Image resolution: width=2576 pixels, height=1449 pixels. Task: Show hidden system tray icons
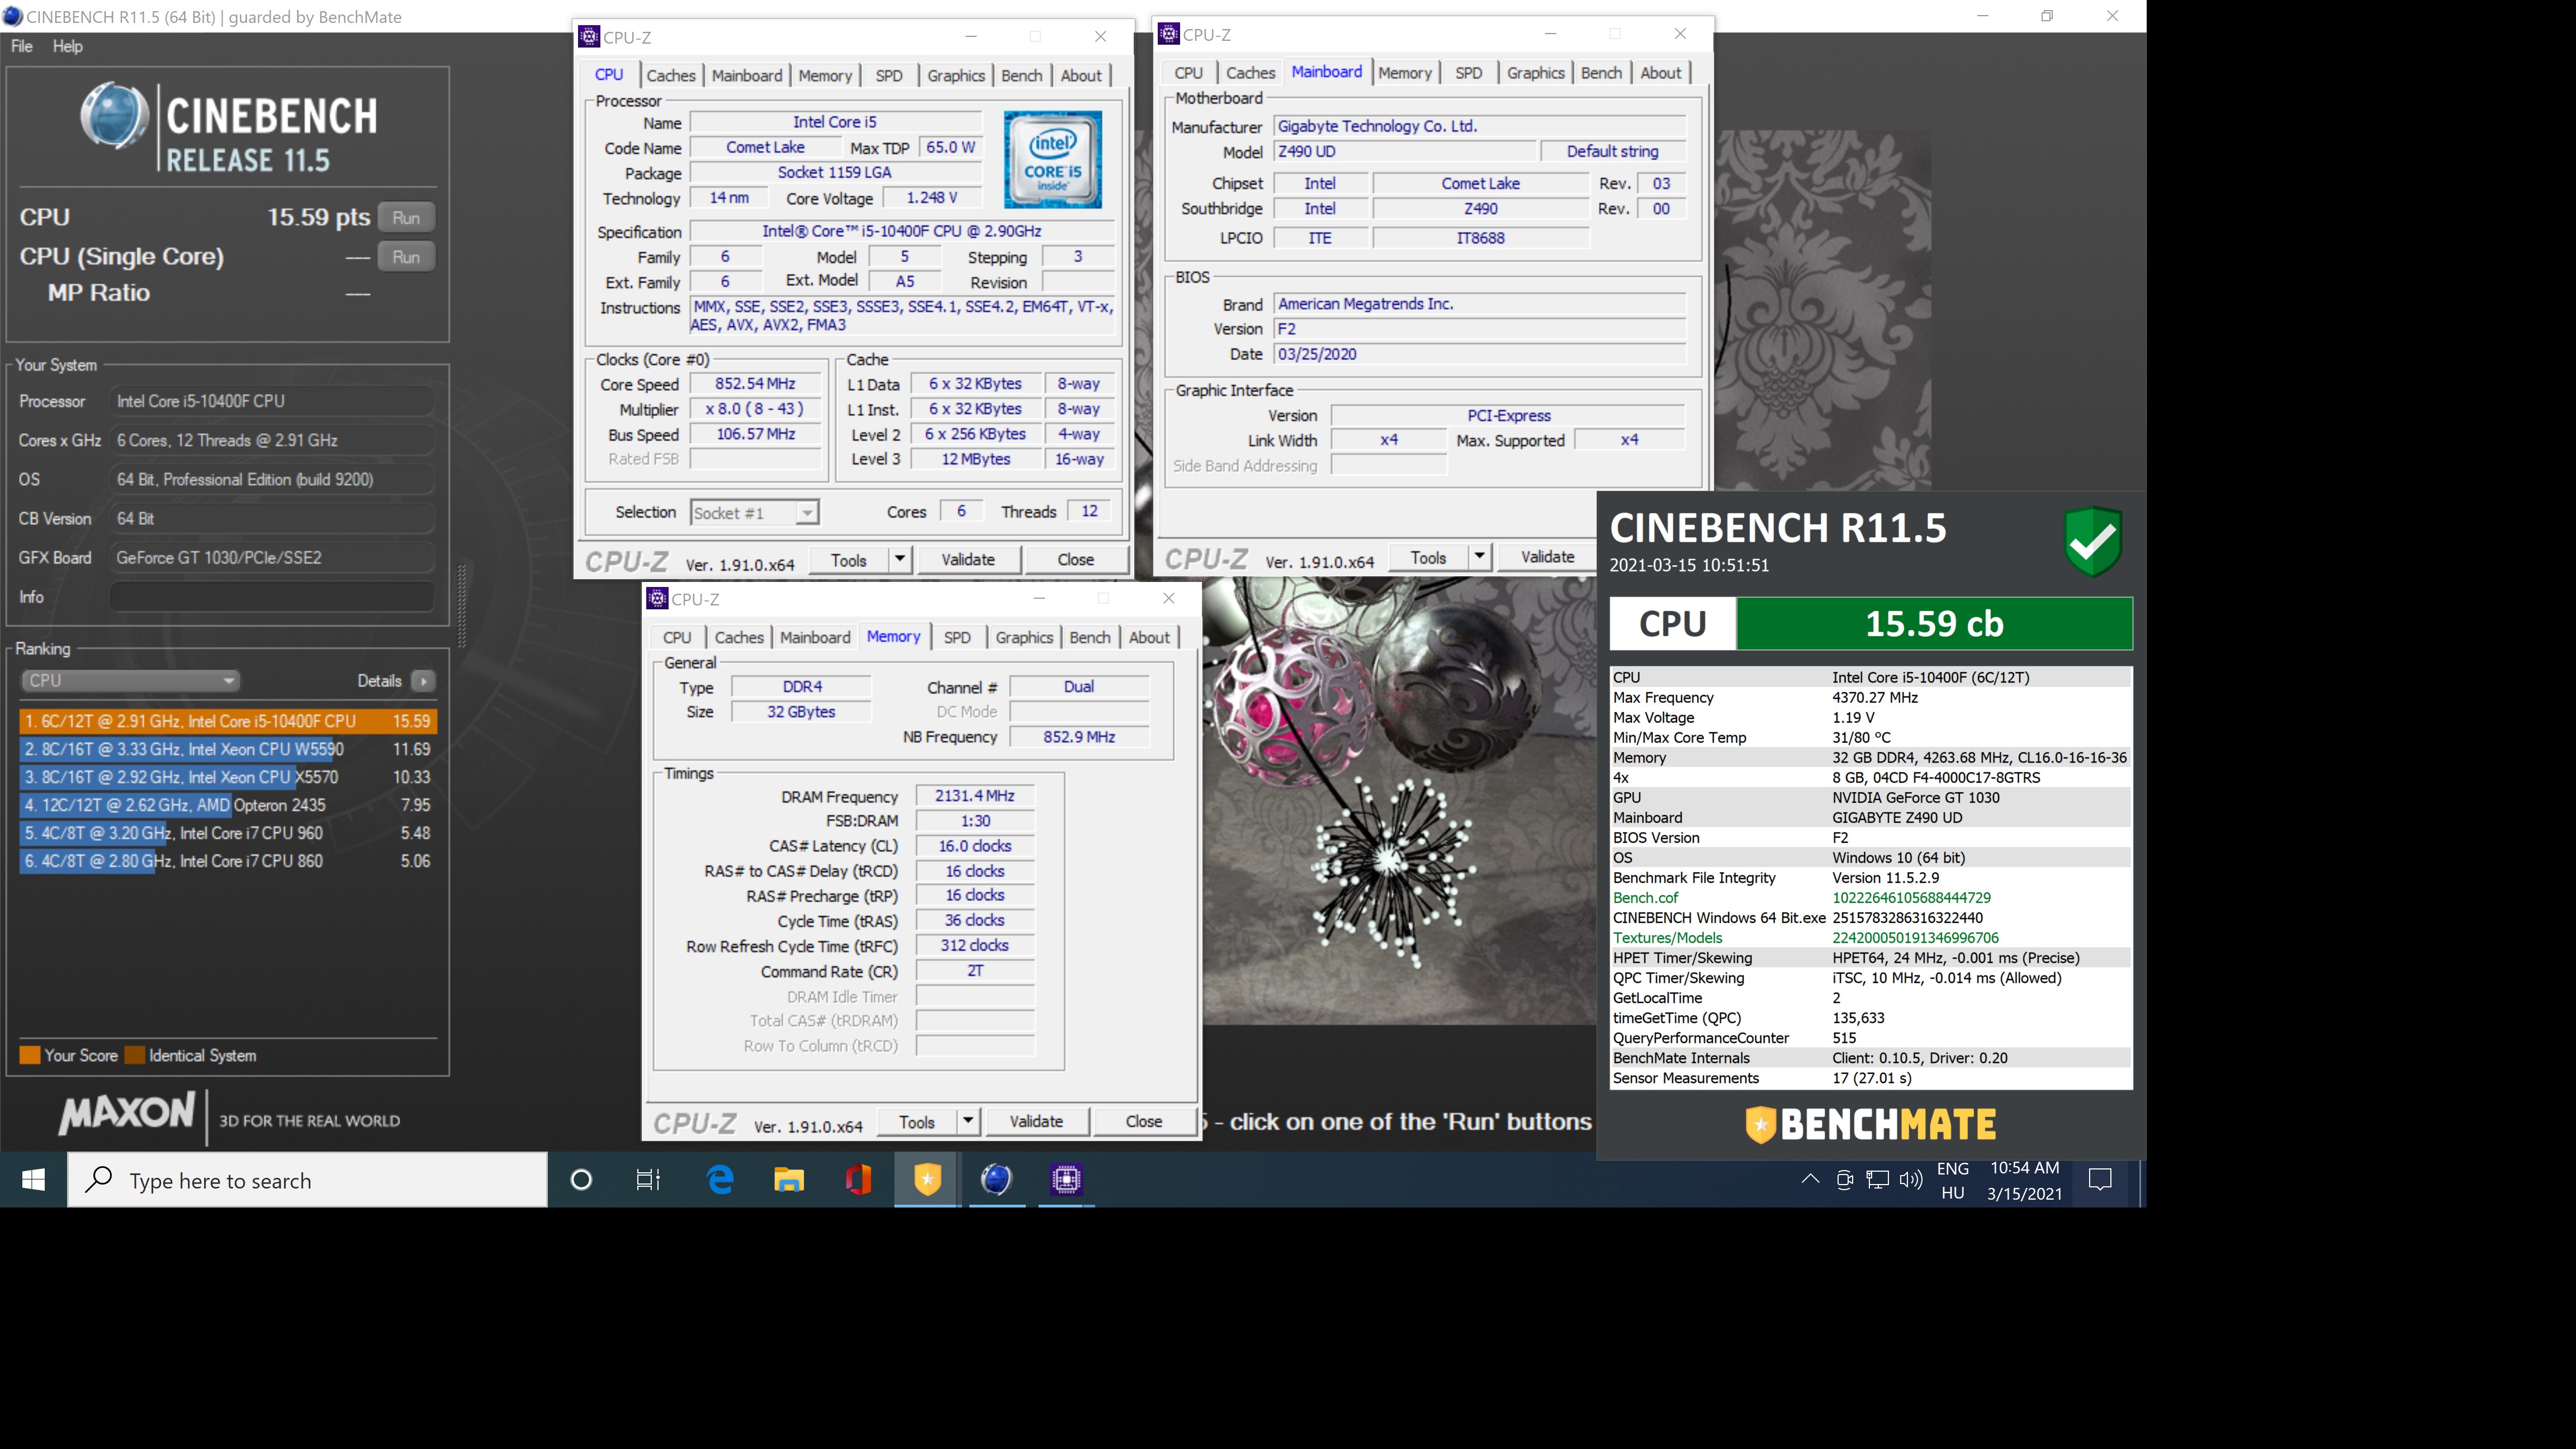tap(1810, 1180)
